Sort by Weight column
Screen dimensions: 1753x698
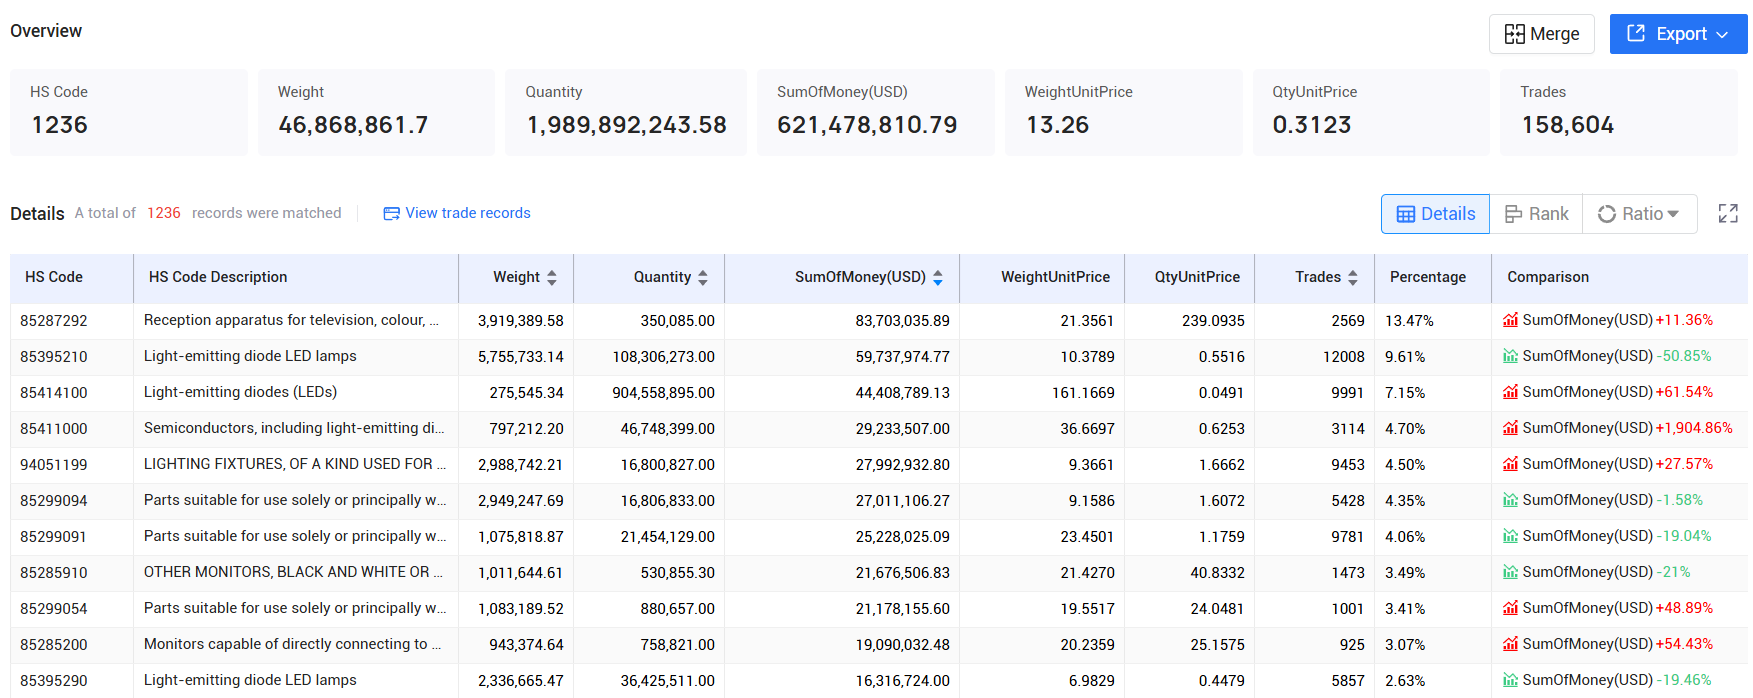point(552,278)
